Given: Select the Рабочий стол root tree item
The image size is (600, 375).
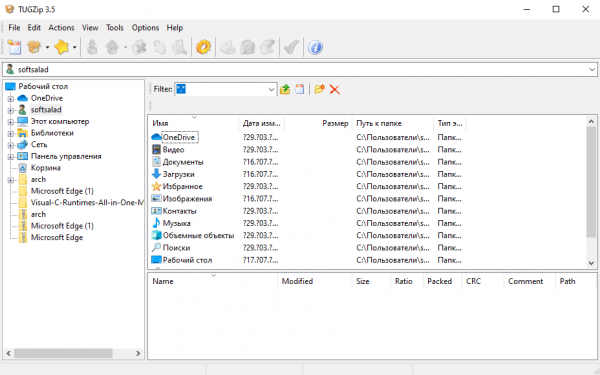Looking at the screenshot, I should [43, 86].
